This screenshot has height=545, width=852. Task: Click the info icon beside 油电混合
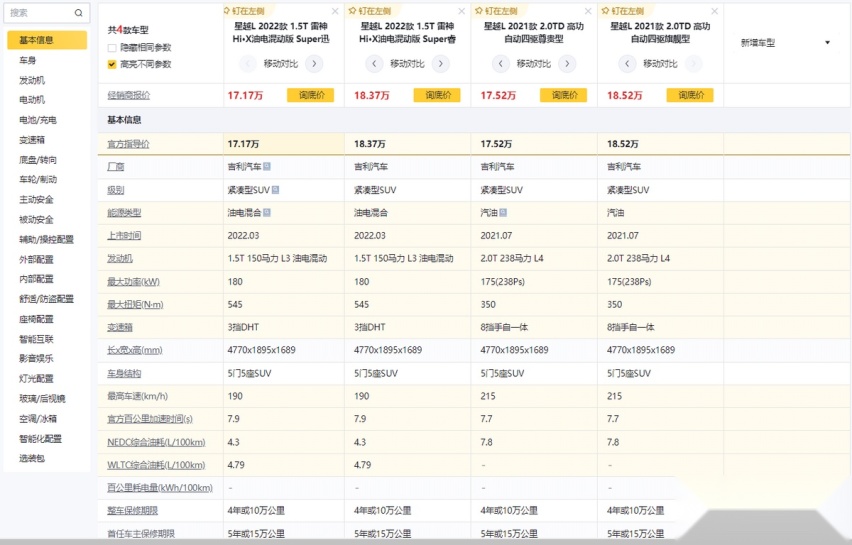pos(267,212)
